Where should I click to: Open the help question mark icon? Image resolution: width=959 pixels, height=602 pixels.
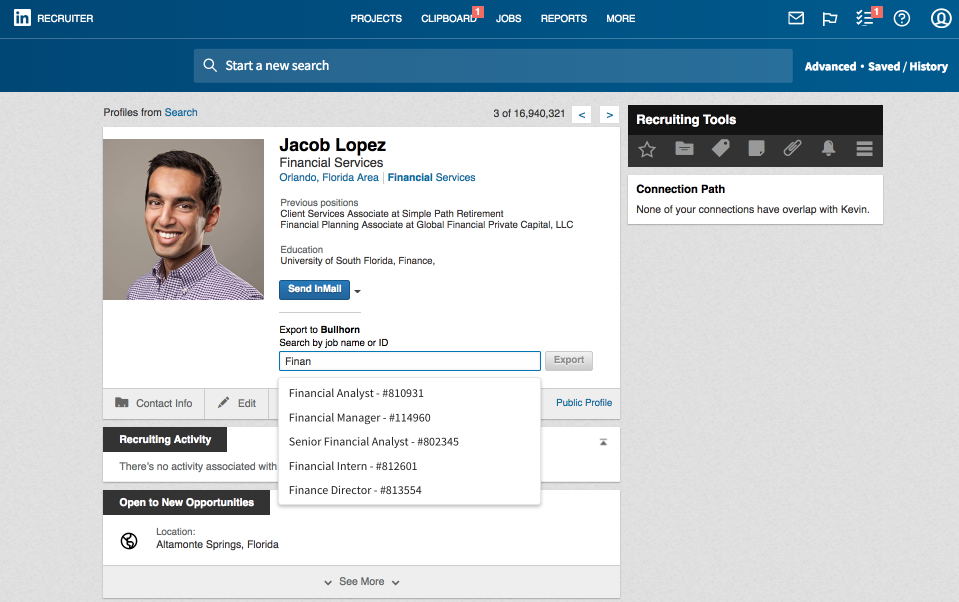[x=902, y=19]
